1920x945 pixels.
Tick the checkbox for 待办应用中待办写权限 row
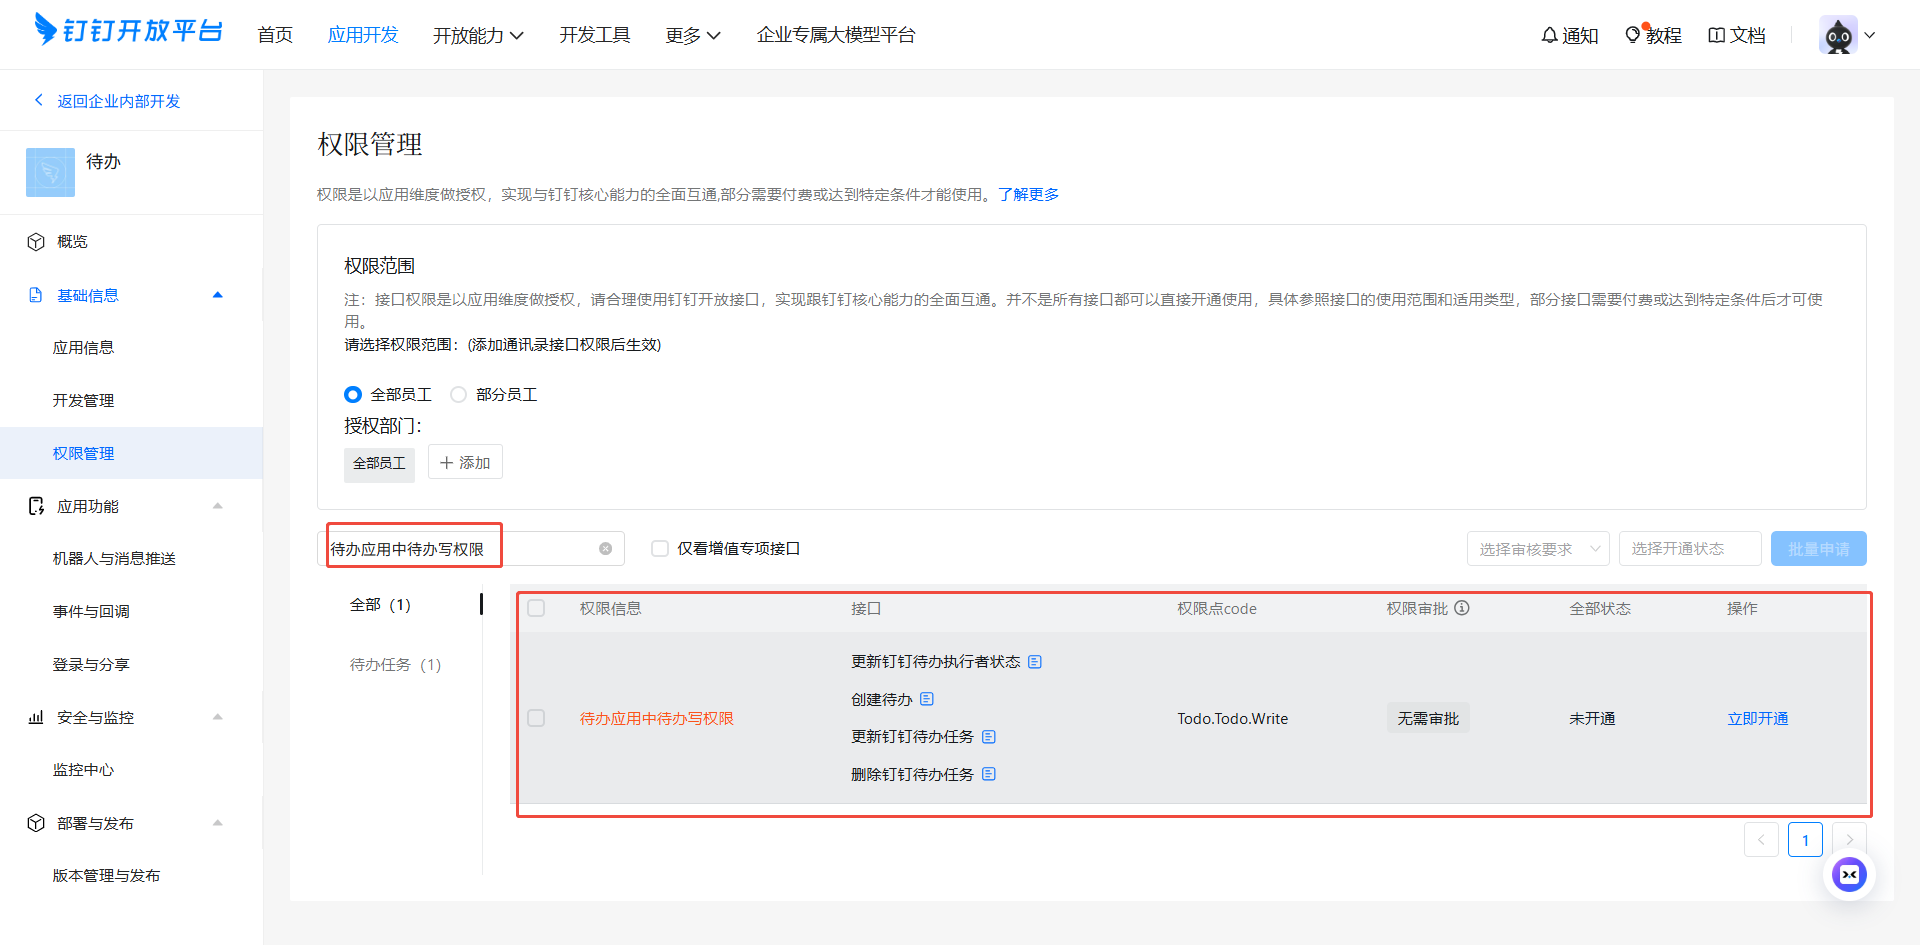pos(537,718)
